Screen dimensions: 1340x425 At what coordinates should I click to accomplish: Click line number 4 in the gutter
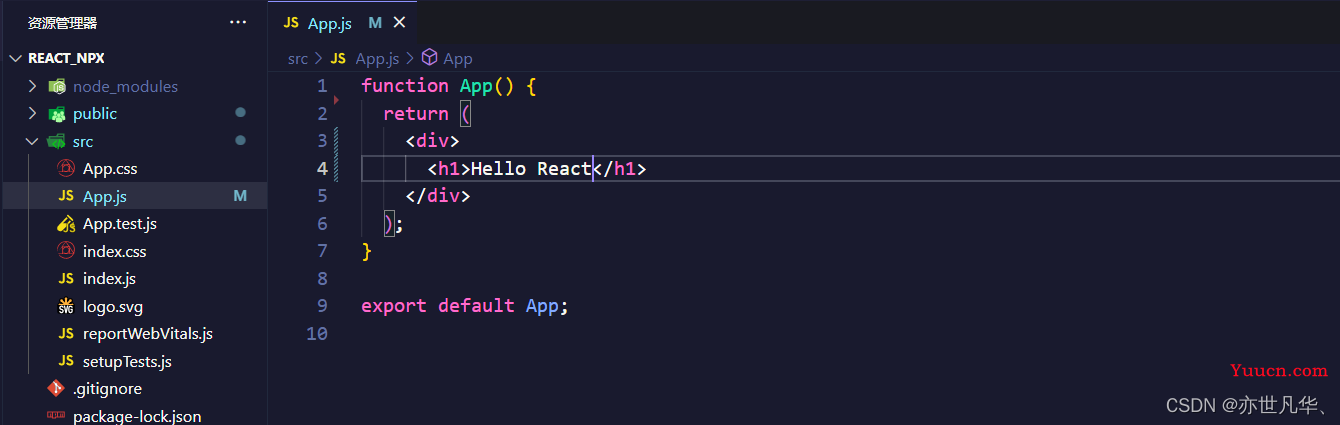(x=322, y=168)
